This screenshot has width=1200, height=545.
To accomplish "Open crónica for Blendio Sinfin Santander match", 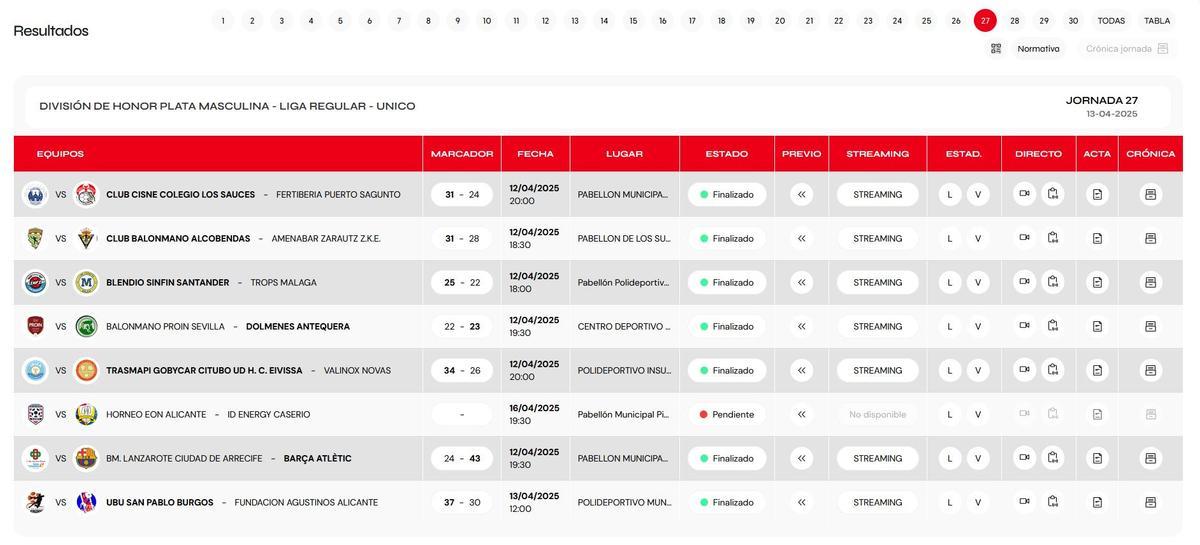I will point(1150,282).
